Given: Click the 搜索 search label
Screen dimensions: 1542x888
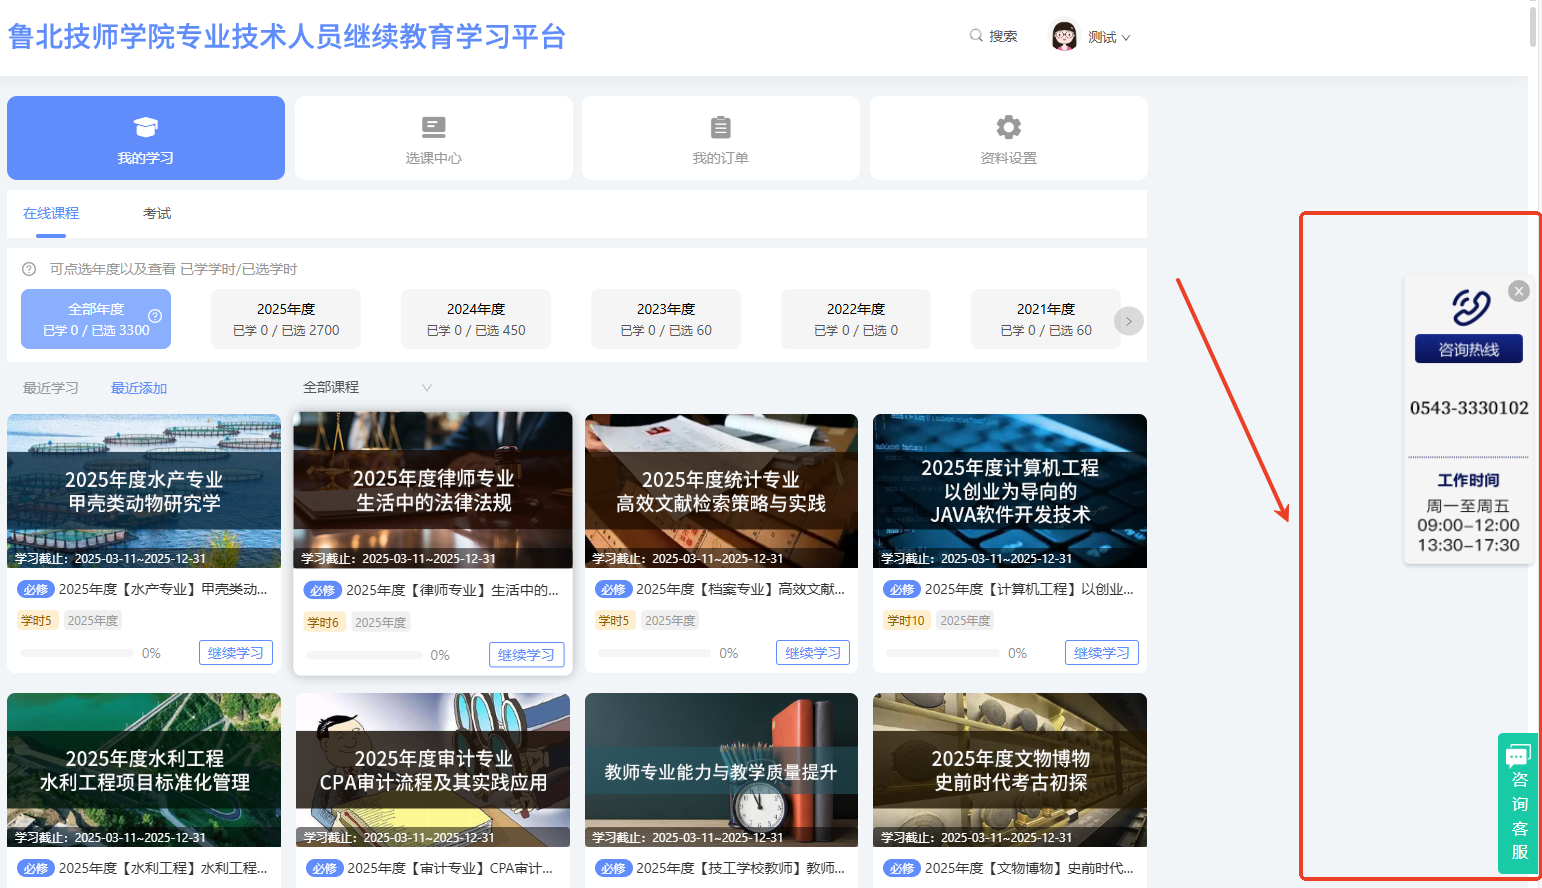Looking at the screenshot, I should [1003, 36].
